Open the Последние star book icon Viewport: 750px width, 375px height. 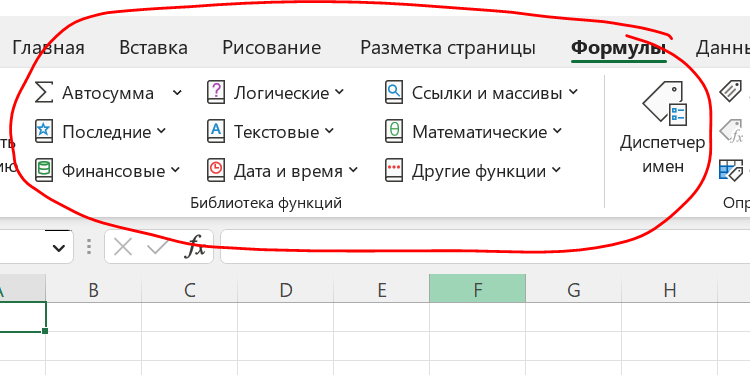(x=44, y=132)
